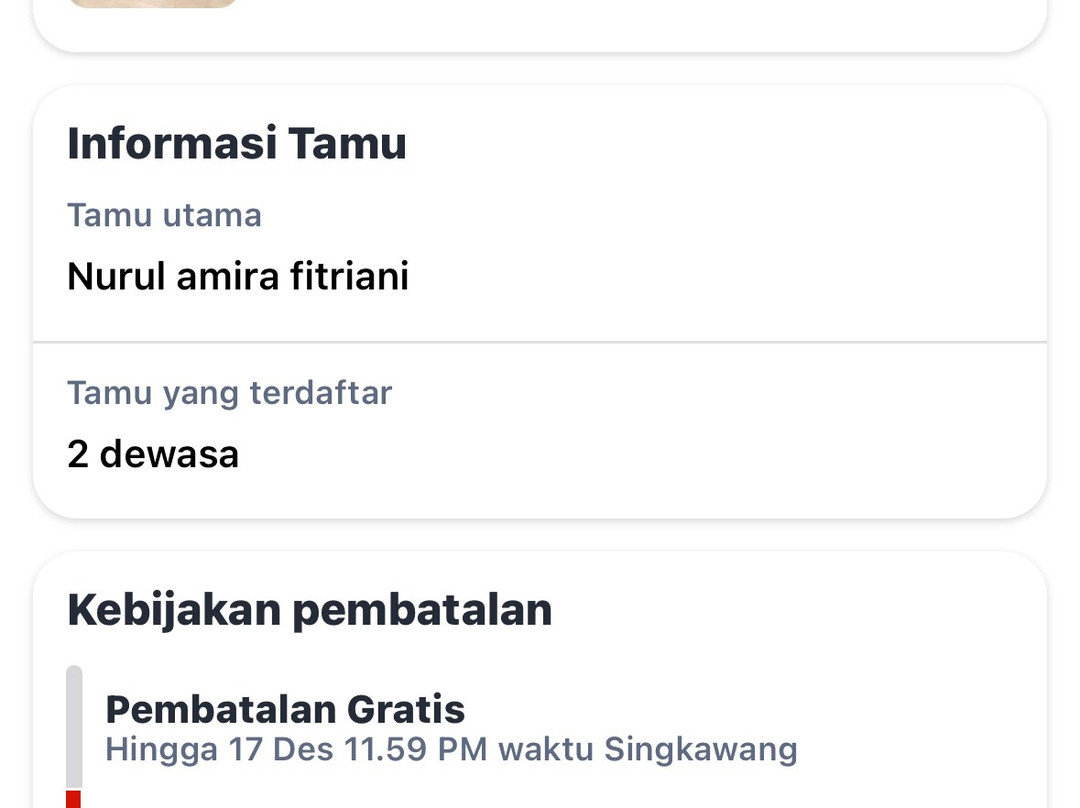Image resolution: width=1080 pixels, height=808 pixels.
Task: Tap the white card area beside the thumbnail
Action: pyautogui.click(x=640, y=20)
